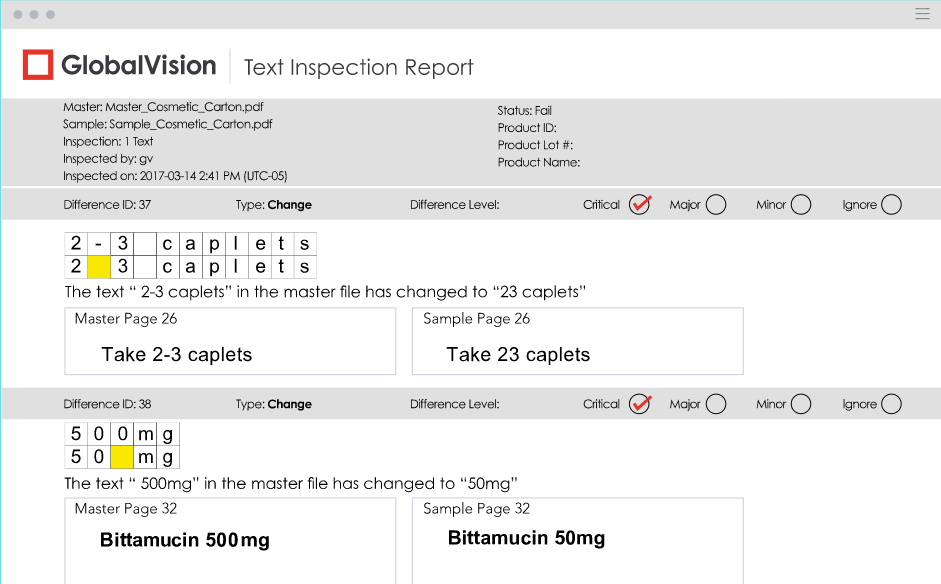
Task: Select Minor level for Difference ID 37
Action: pyautogui.click(x=801, y=205)
